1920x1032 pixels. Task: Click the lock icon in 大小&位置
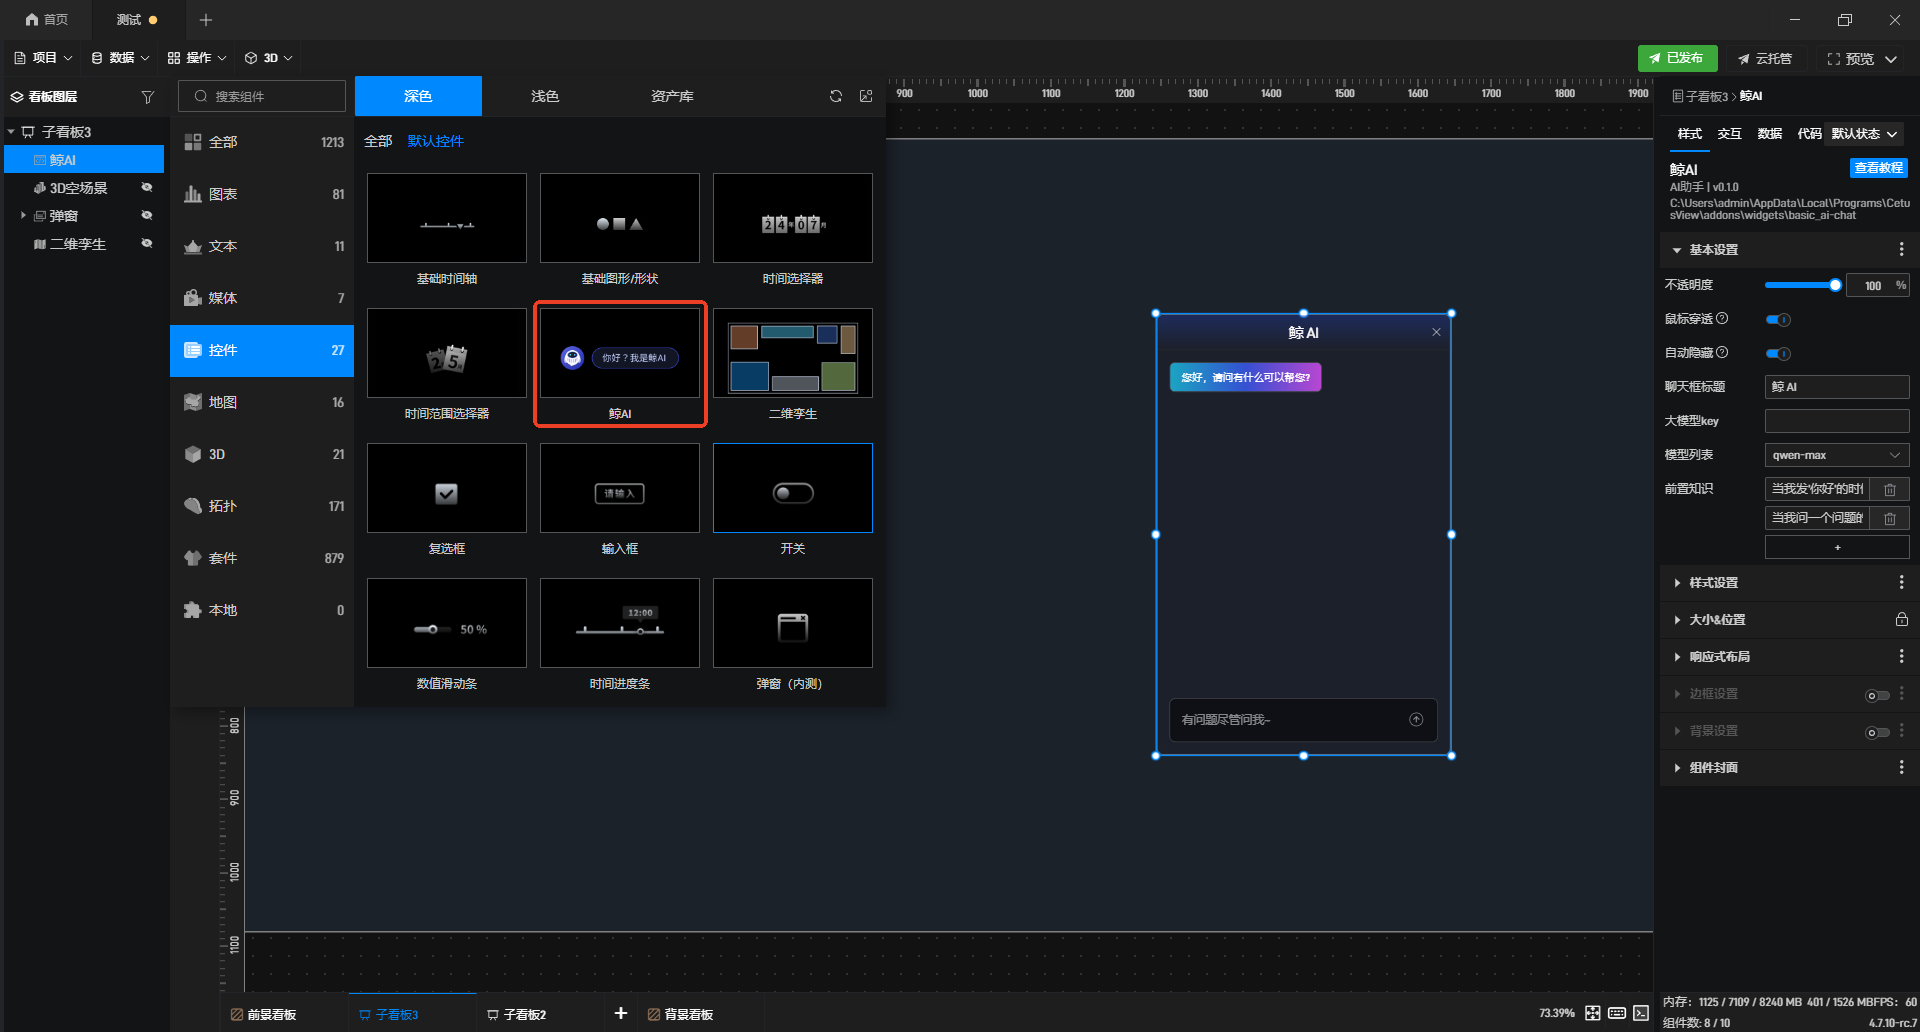click(x=1901, y=619)
